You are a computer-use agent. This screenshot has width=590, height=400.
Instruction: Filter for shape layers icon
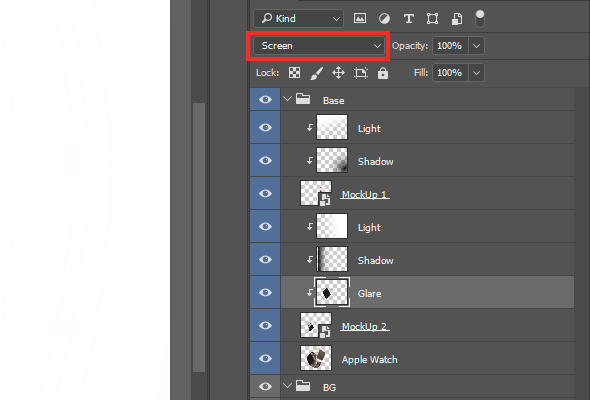[x=432, y=18]
